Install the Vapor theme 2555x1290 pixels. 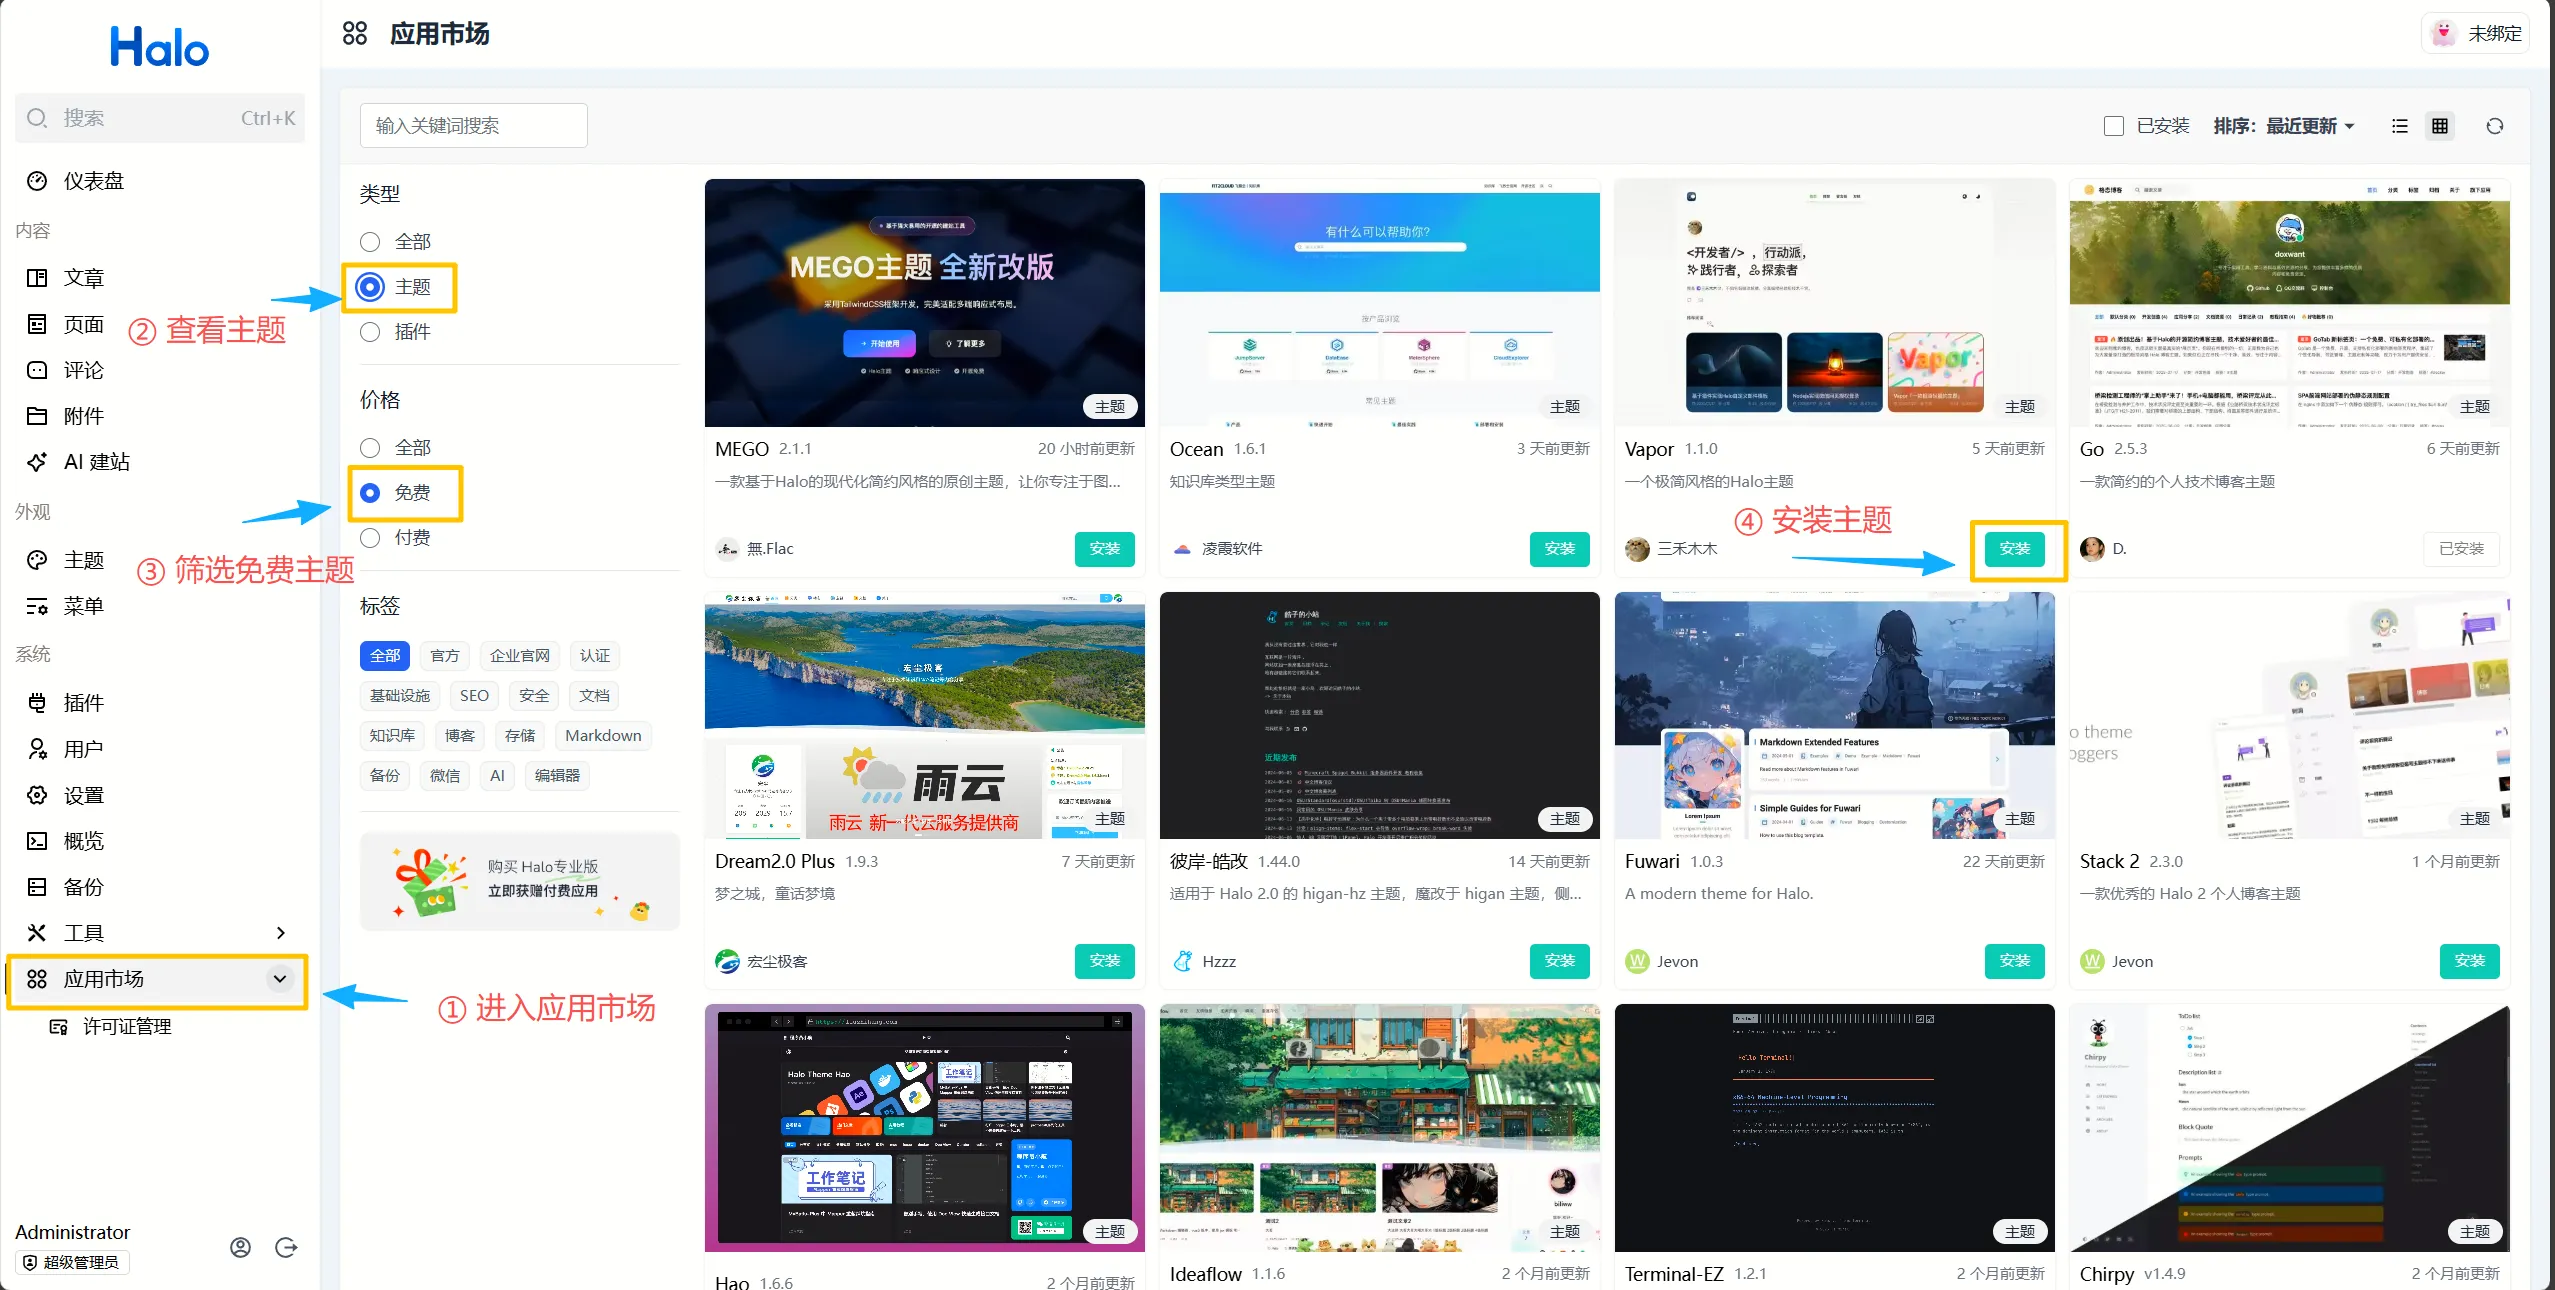pos(2014,549)
